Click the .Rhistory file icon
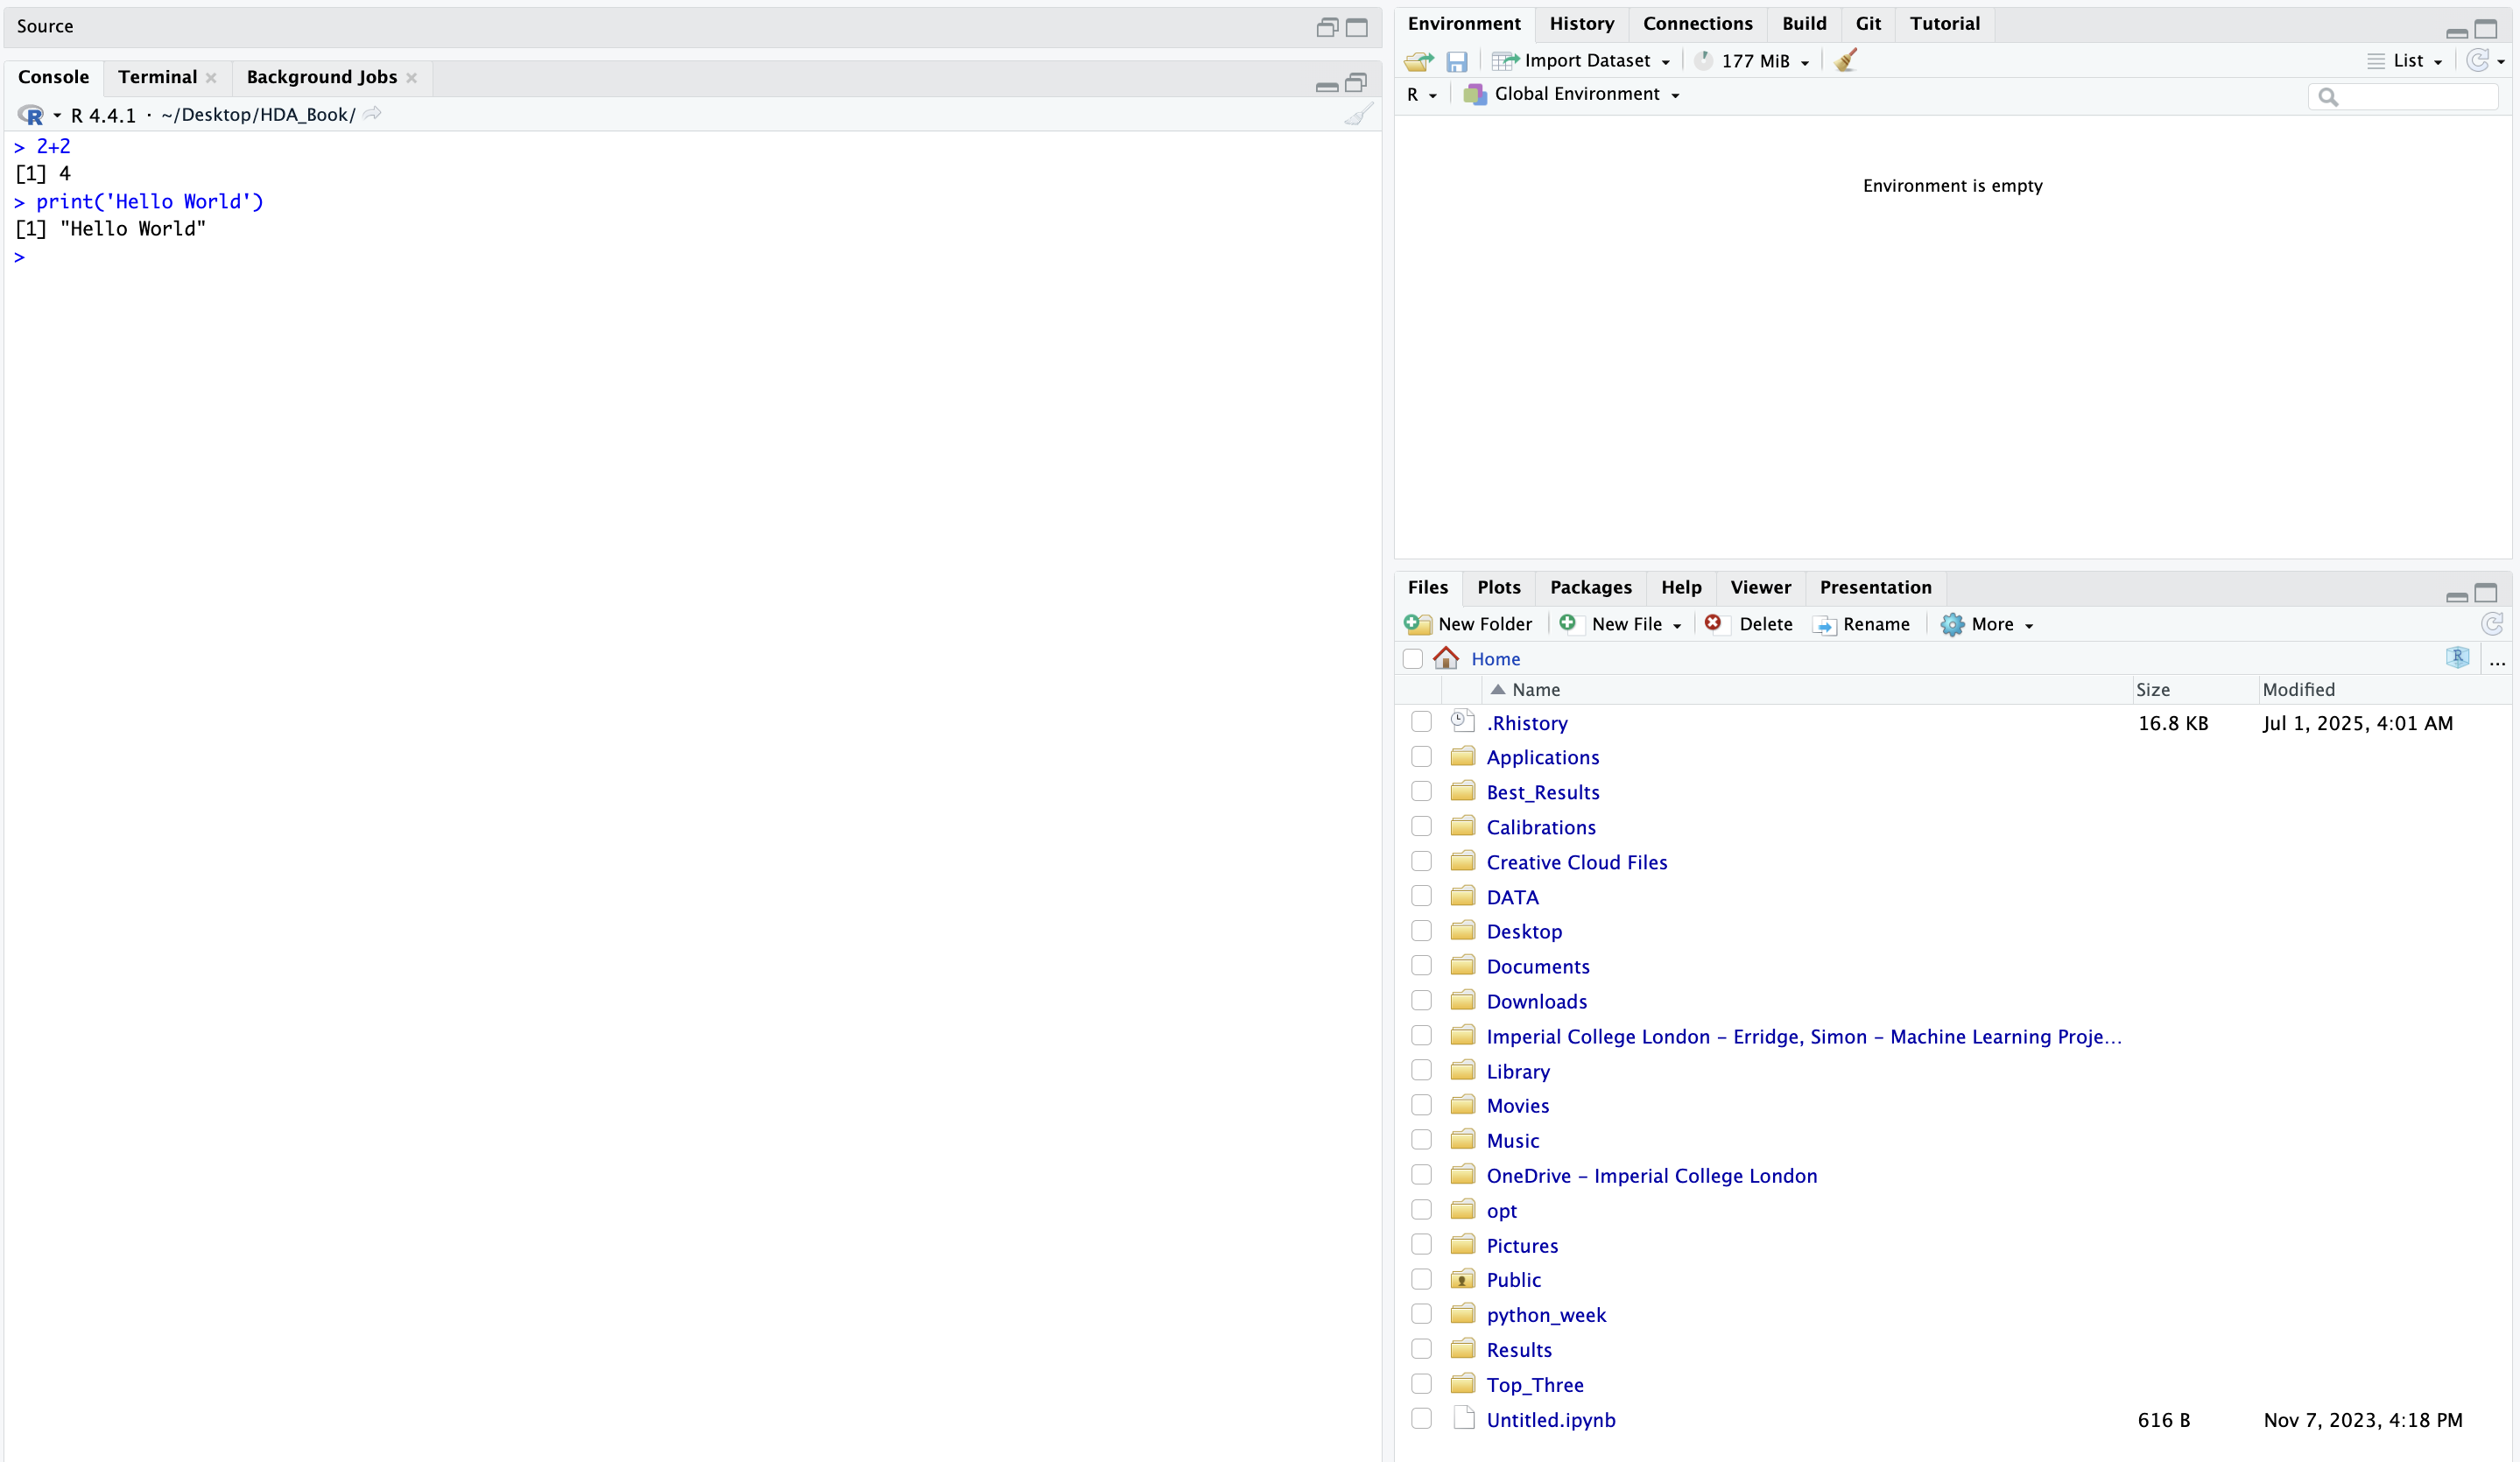 point(1463,721)
